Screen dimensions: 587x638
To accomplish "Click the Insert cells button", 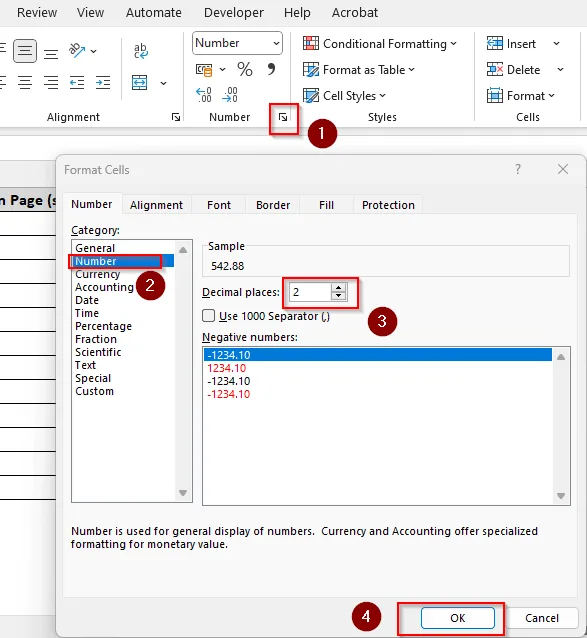I will [512, 44].
